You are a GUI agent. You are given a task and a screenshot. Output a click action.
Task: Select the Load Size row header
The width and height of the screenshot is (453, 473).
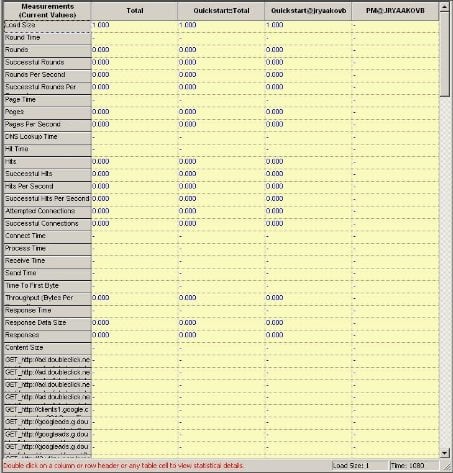point(47,26)
